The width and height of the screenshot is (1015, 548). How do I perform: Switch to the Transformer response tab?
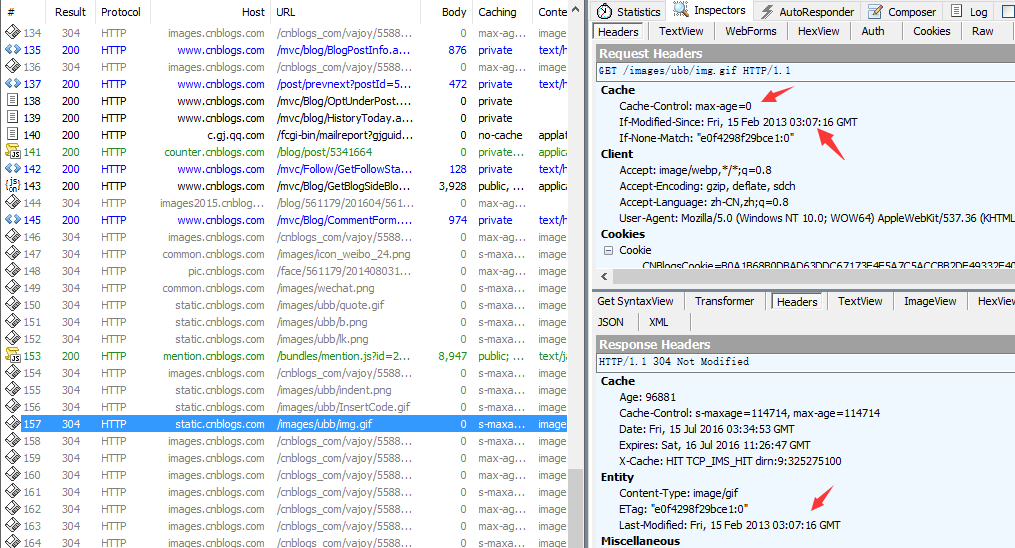(x=724, y=301)
